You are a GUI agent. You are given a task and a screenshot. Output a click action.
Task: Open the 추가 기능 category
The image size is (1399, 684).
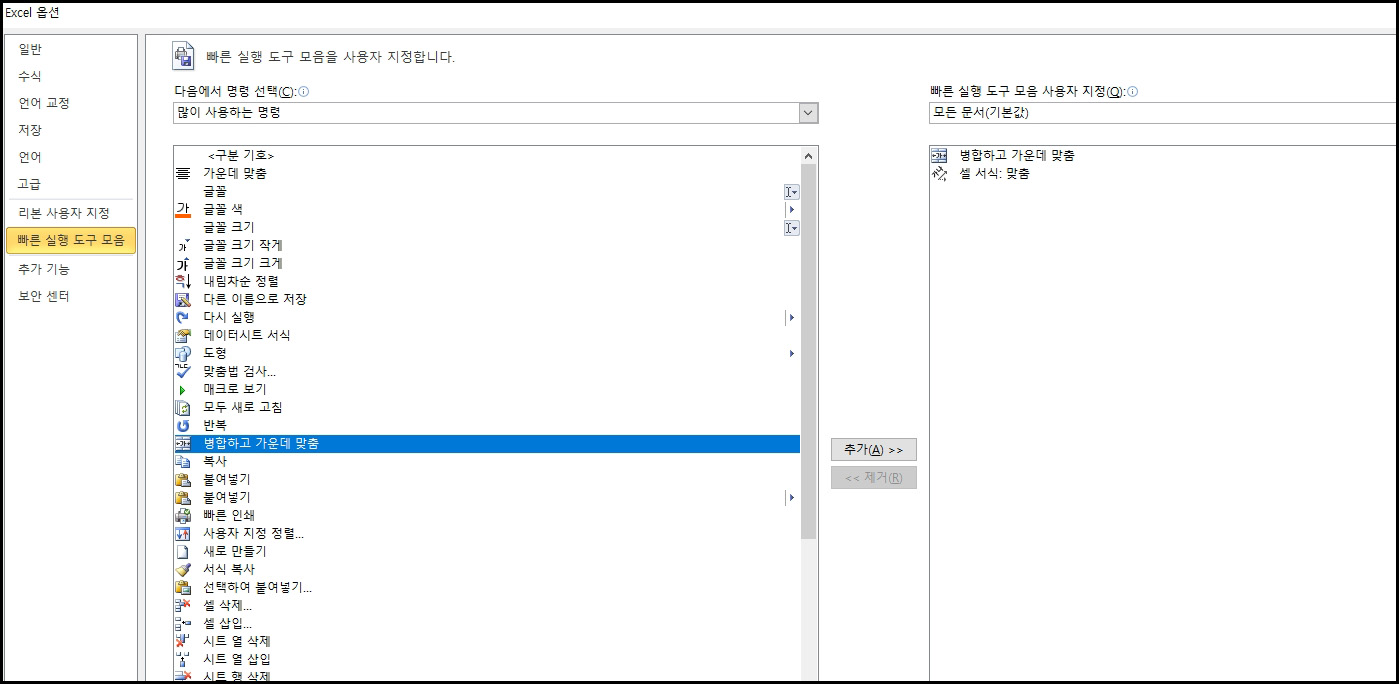[71, 269]
